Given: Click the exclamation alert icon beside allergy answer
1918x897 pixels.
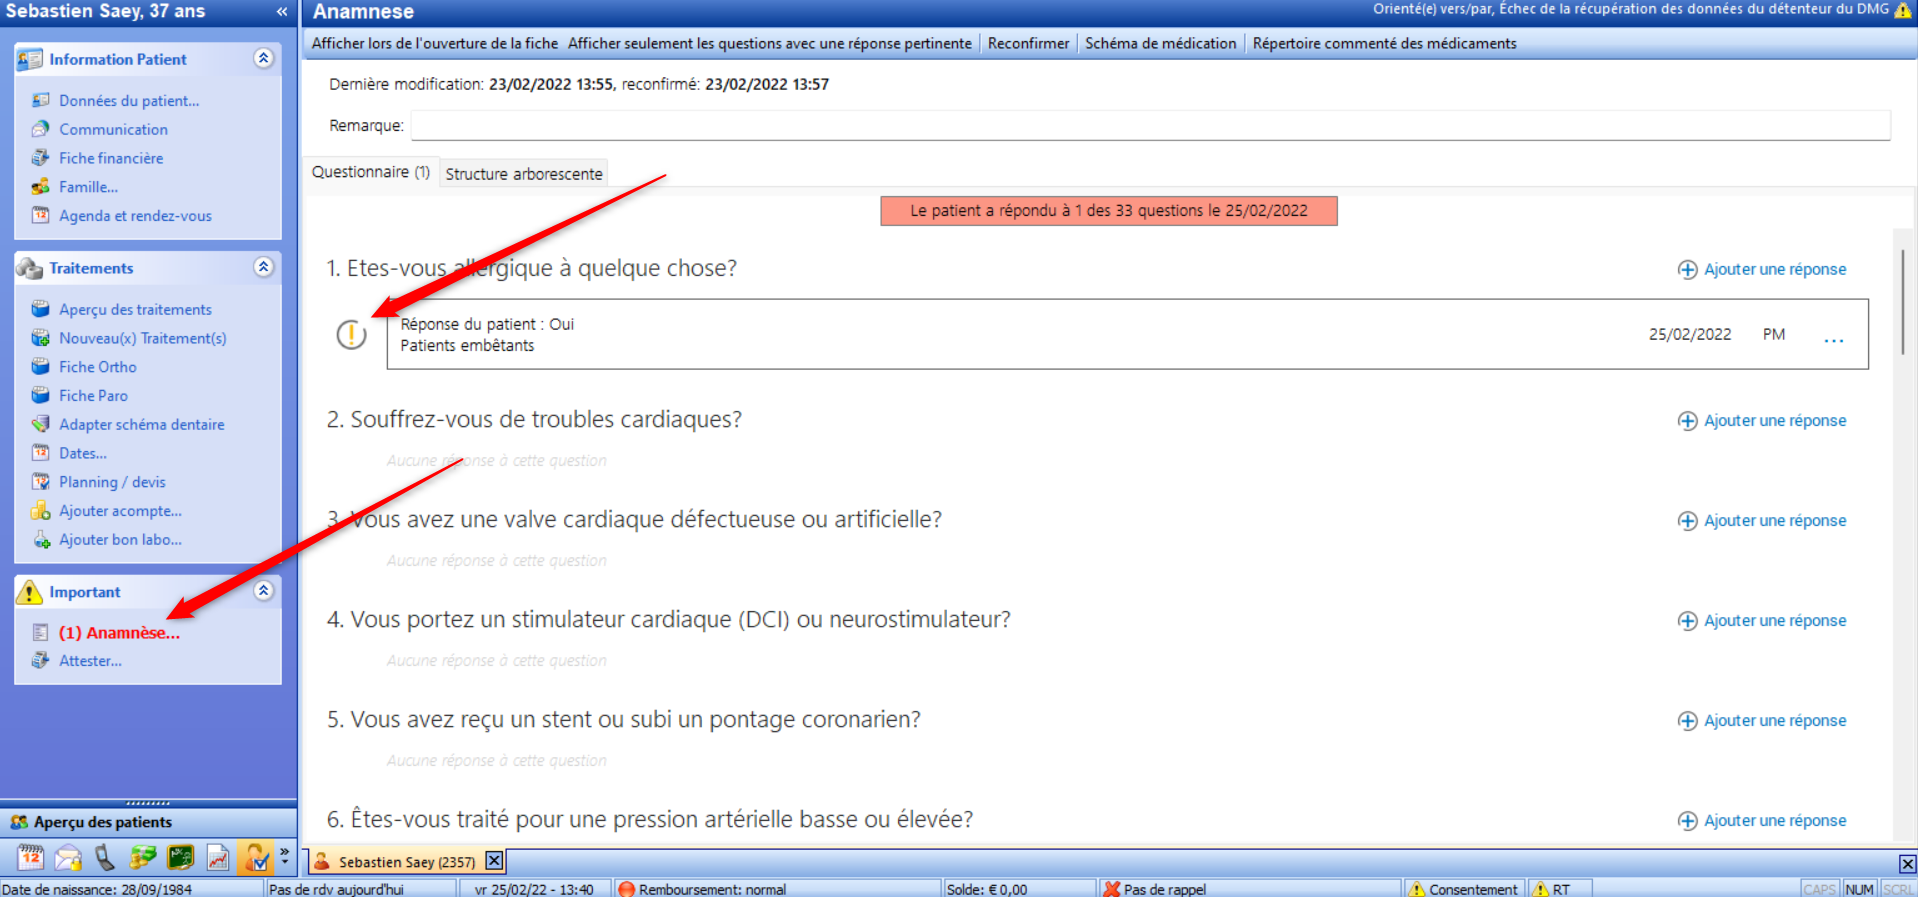Looking at the screenshot, I should point(351,334).
